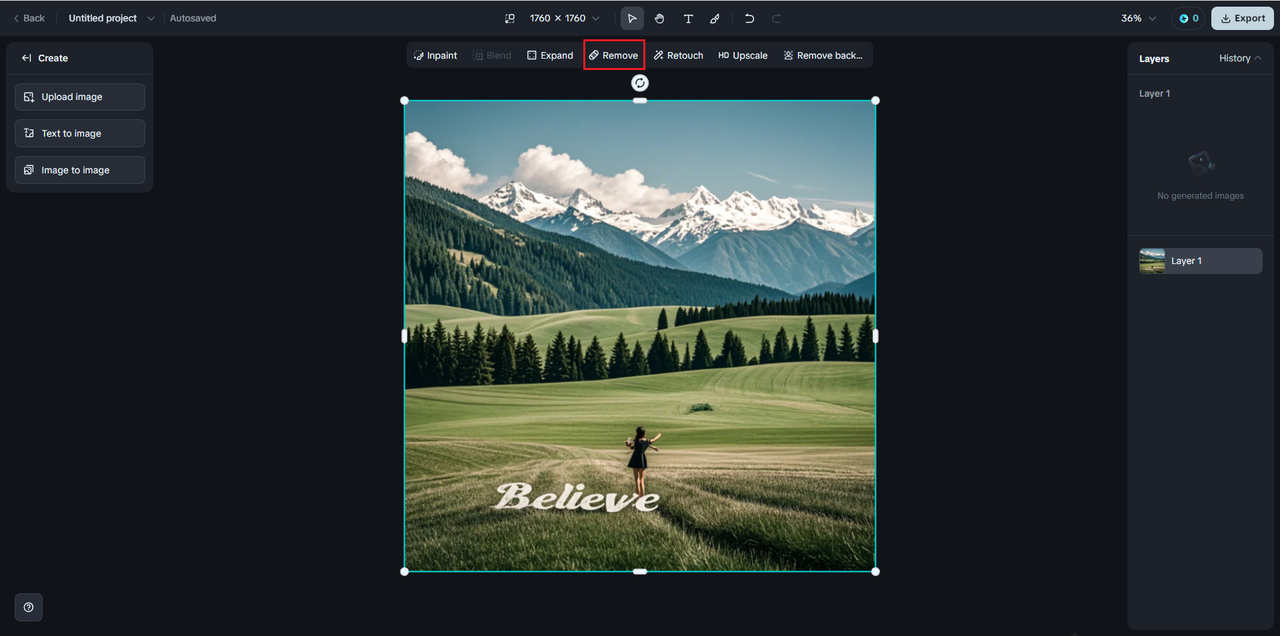Viewport: 1280px width, 636px height.
Task: Choose Remove background option
Action: [x=823, y=55]
